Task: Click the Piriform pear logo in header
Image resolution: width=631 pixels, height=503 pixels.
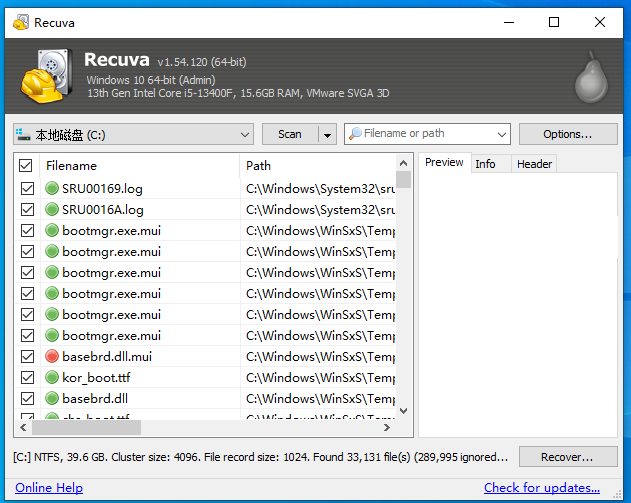Action: 591,77
